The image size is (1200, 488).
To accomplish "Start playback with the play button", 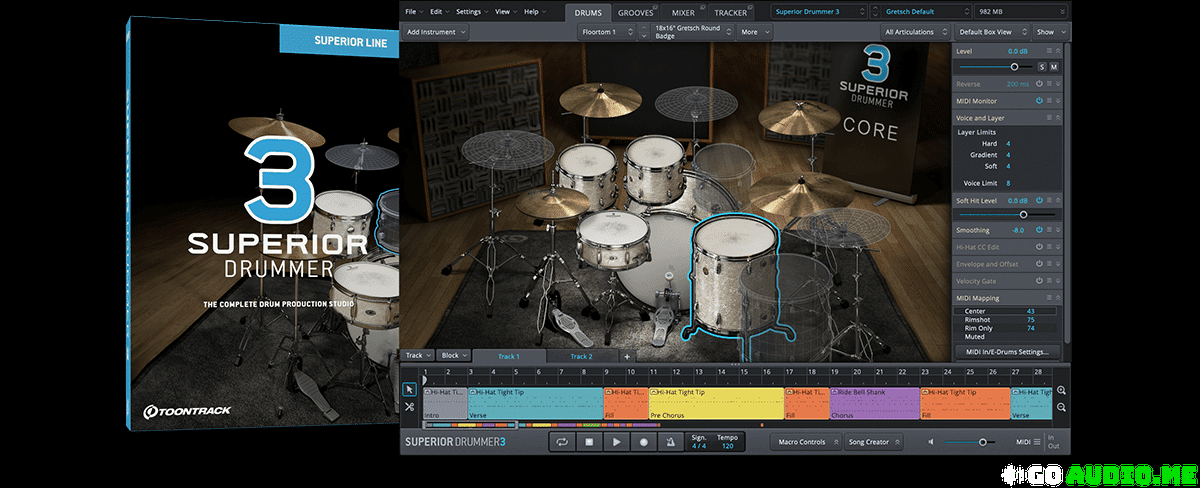I will [617, 441].
